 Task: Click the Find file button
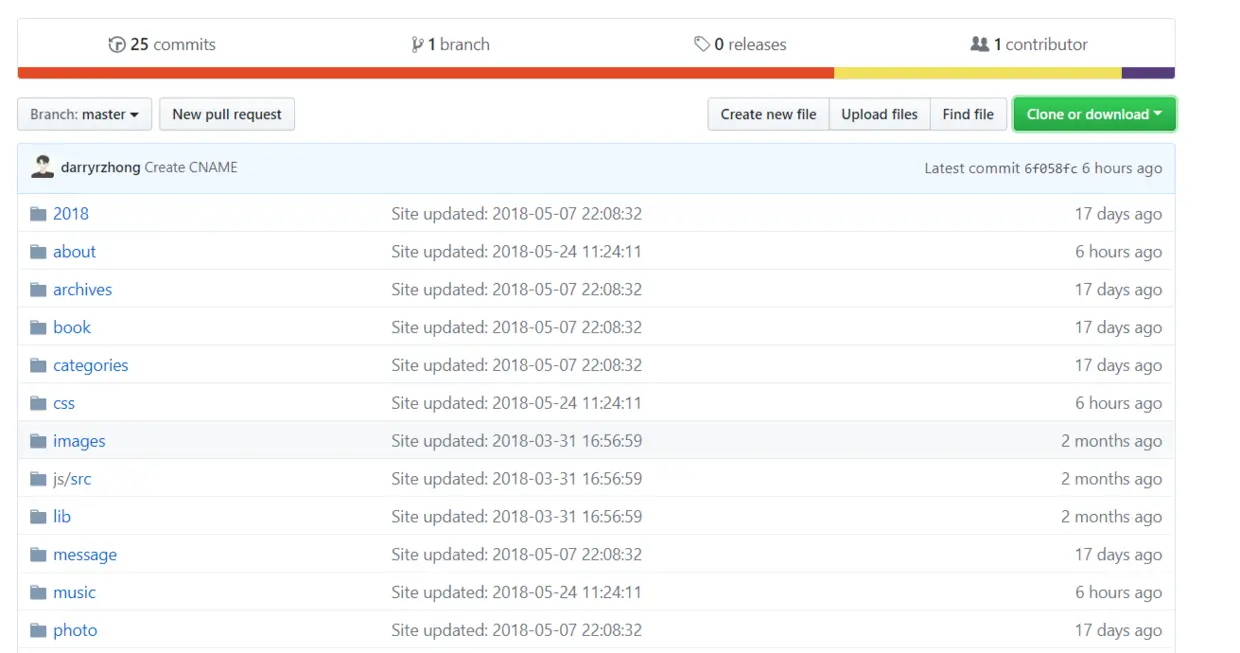click(967, 113)
